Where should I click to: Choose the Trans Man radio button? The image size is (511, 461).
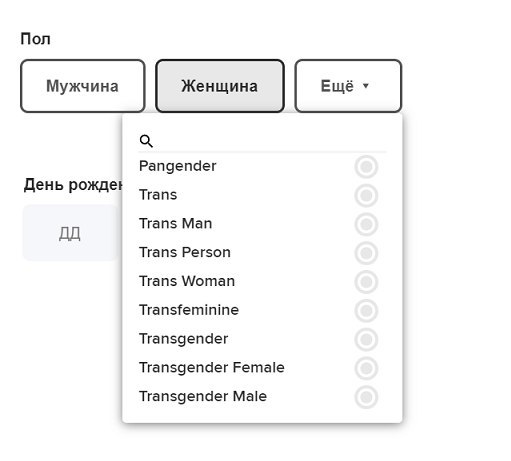366,224
